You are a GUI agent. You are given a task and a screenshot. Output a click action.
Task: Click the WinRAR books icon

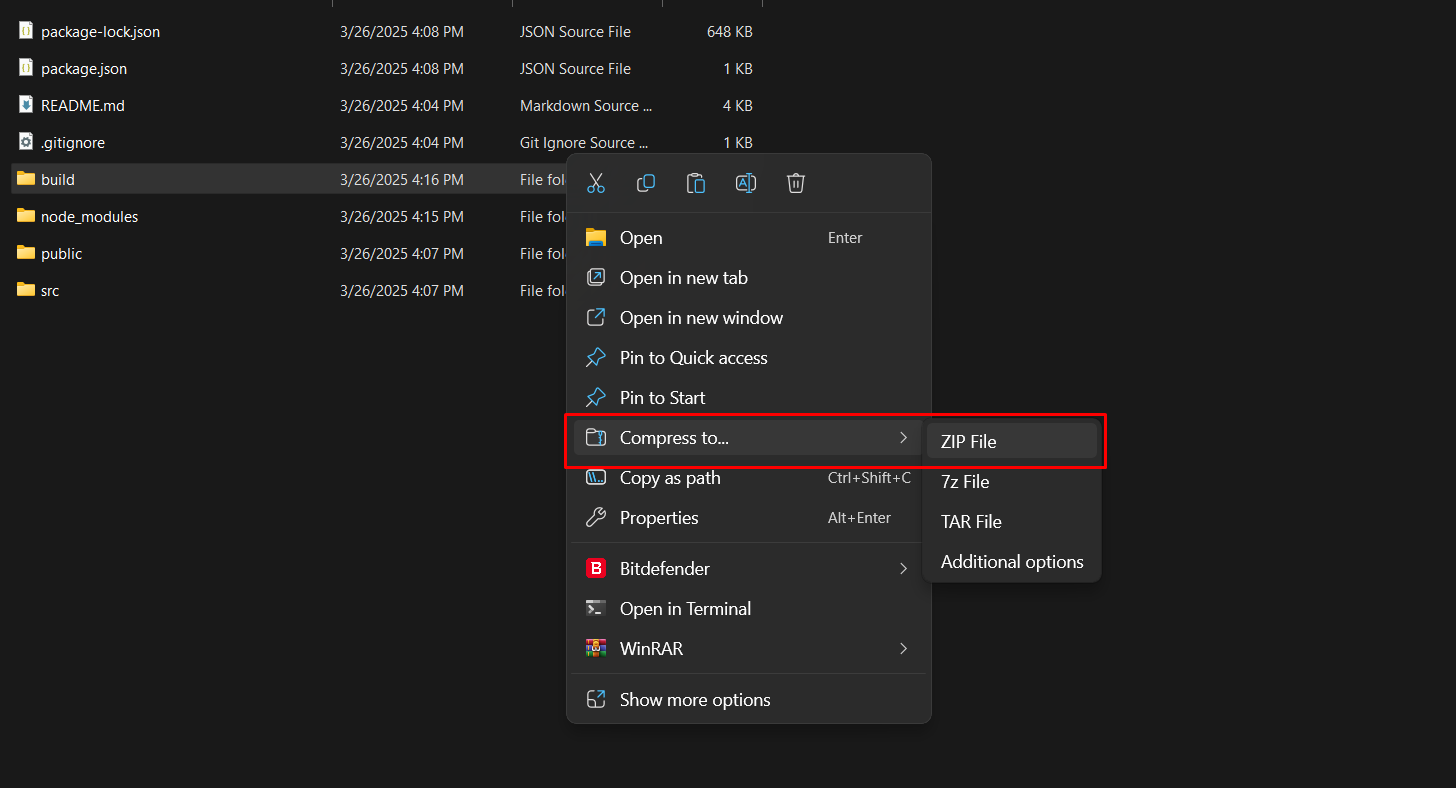click(596, 648)
